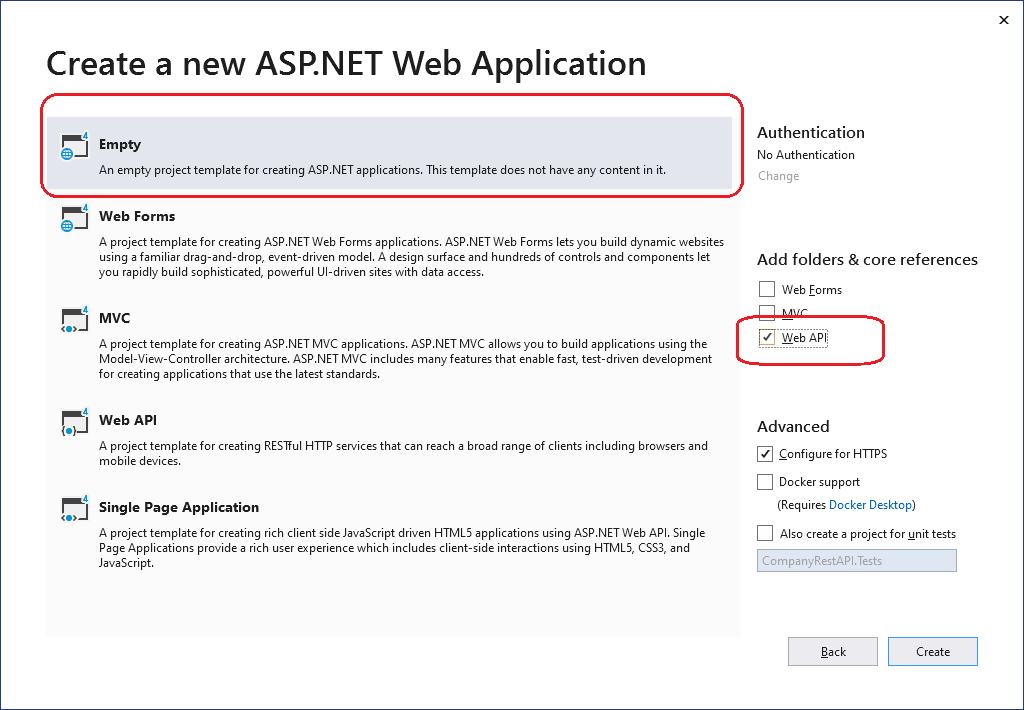The image size is (1025, 710).
Task: Click the Empty template description text
Action: 382,170
